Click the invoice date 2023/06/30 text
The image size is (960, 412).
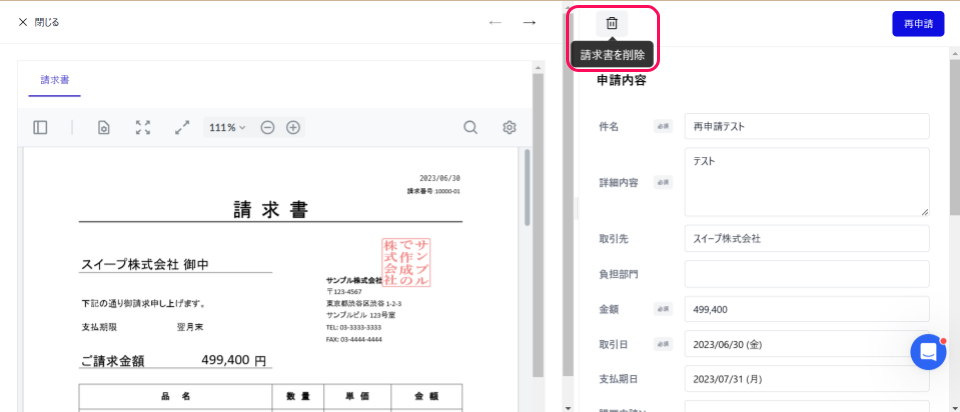pyautogui.click(x=440, y=178)
